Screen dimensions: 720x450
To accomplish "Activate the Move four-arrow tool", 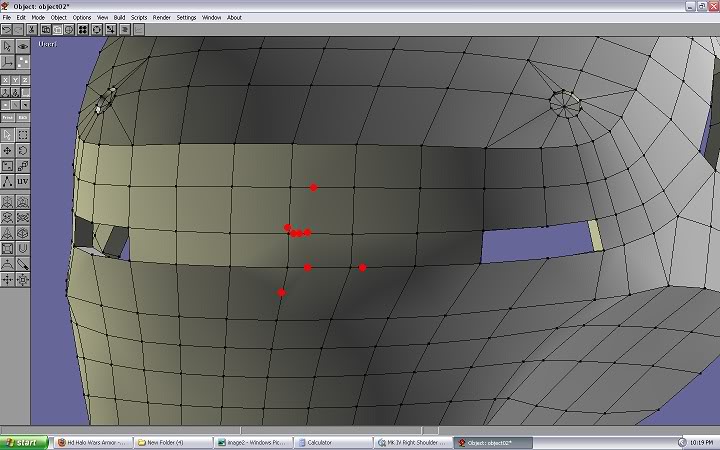I will (7, 151).
